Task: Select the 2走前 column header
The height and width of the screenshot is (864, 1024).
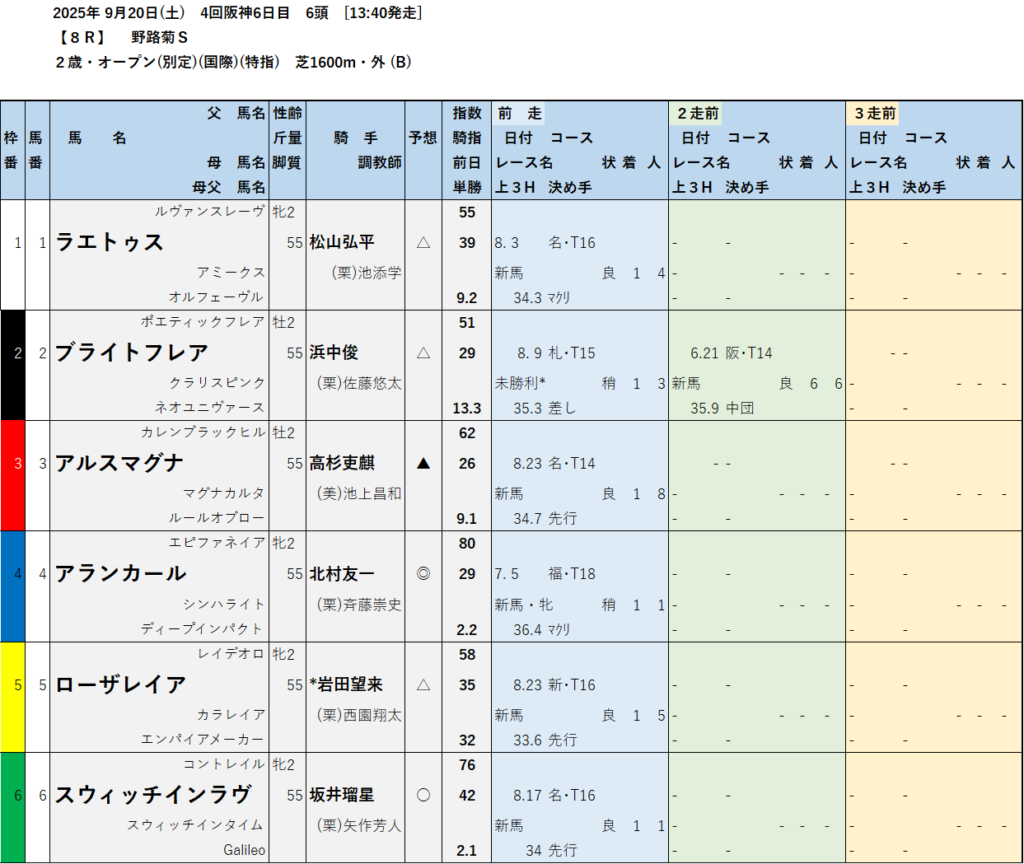Action: click(698, 114)
